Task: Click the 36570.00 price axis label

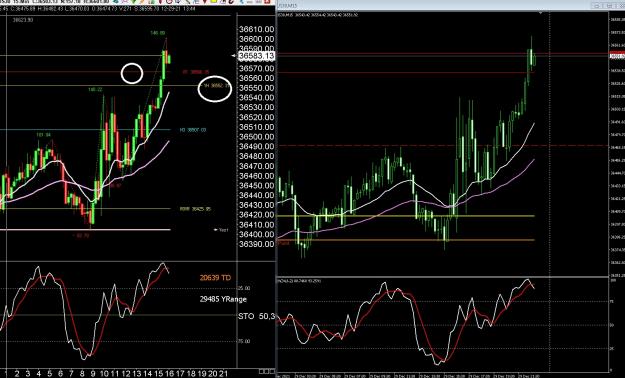Action: click(x=257, y=69)
